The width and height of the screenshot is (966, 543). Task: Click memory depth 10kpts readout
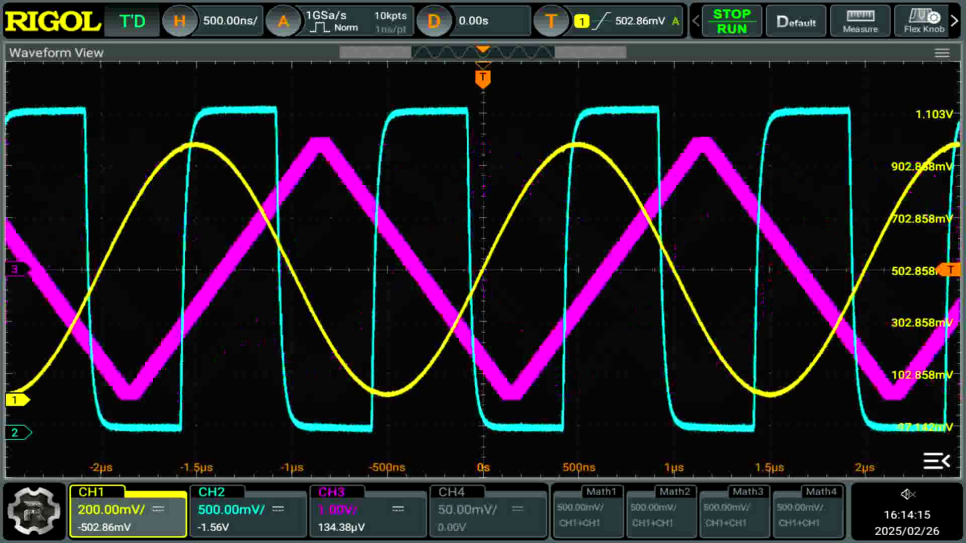(390, 15)
